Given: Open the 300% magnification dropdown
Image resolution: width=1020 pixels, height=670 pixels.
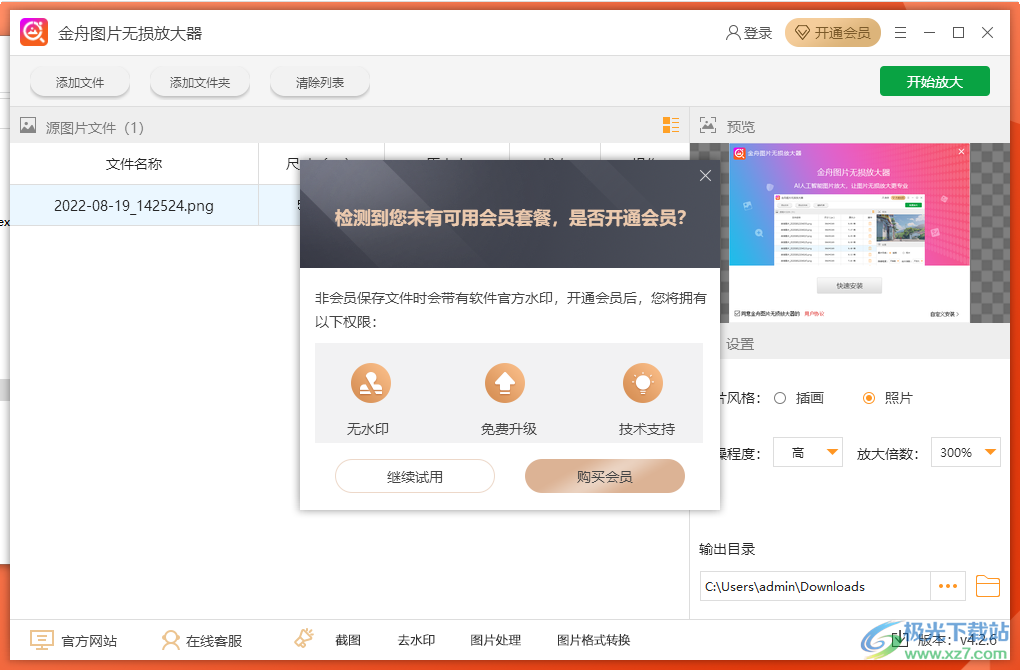Looking at the screenshot, I should point(966,452).
